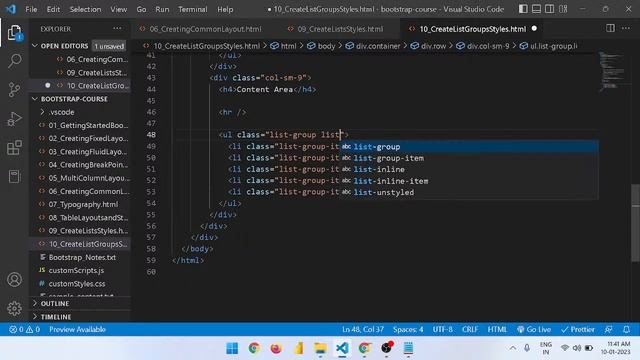Open editor More Actions ellipsis
640x360 pixels.
[x=626, y=28]
